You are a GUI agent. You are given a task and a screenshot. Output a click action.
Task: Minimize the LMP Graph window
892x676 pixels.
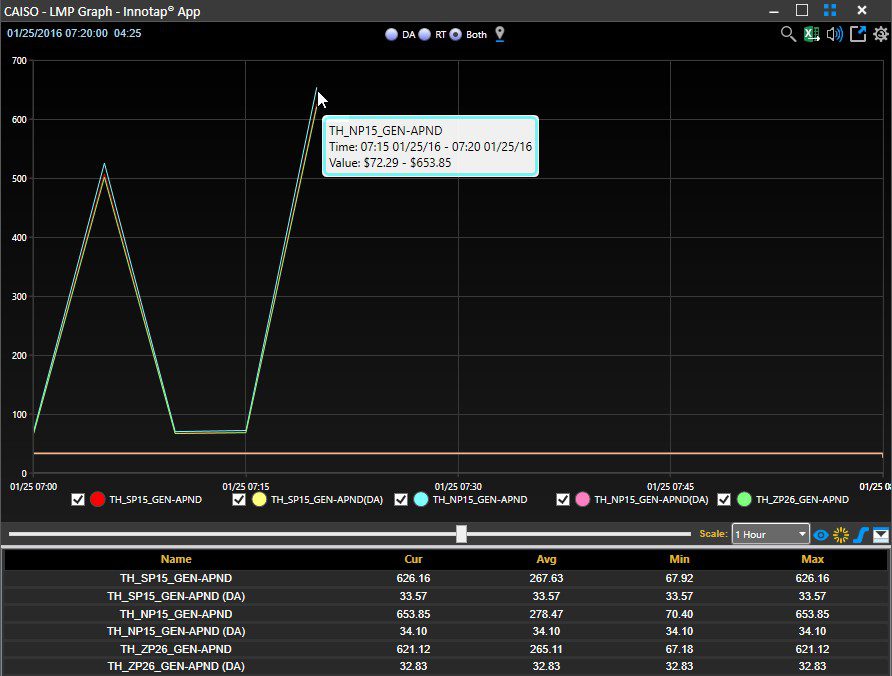(x=774, y=10)
